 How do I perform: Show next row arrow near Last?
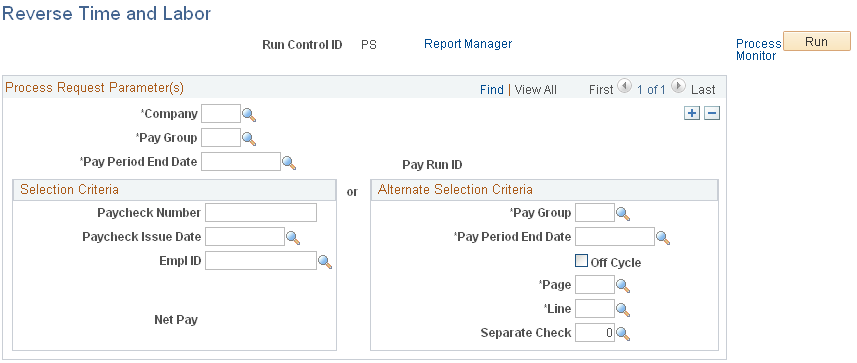point(678,86)
